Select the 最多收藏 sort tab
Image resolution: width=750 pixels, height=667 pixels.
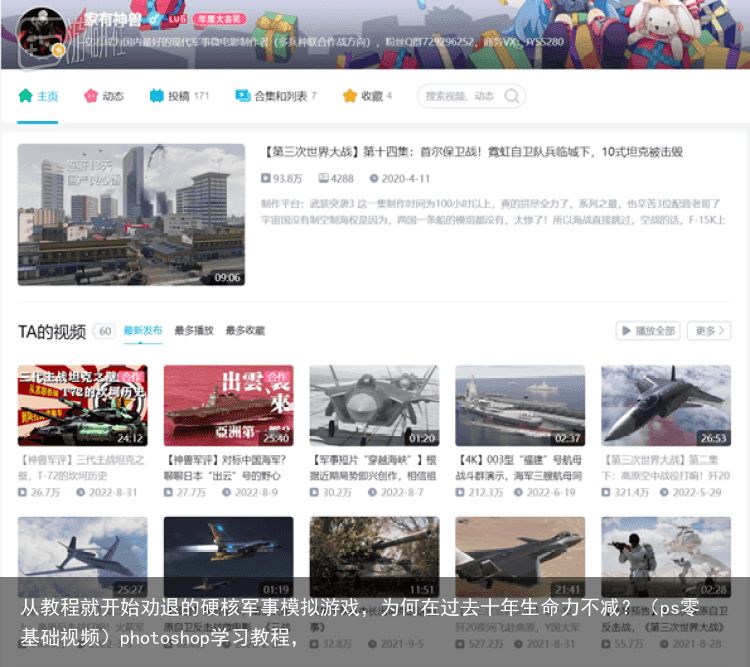245,330
